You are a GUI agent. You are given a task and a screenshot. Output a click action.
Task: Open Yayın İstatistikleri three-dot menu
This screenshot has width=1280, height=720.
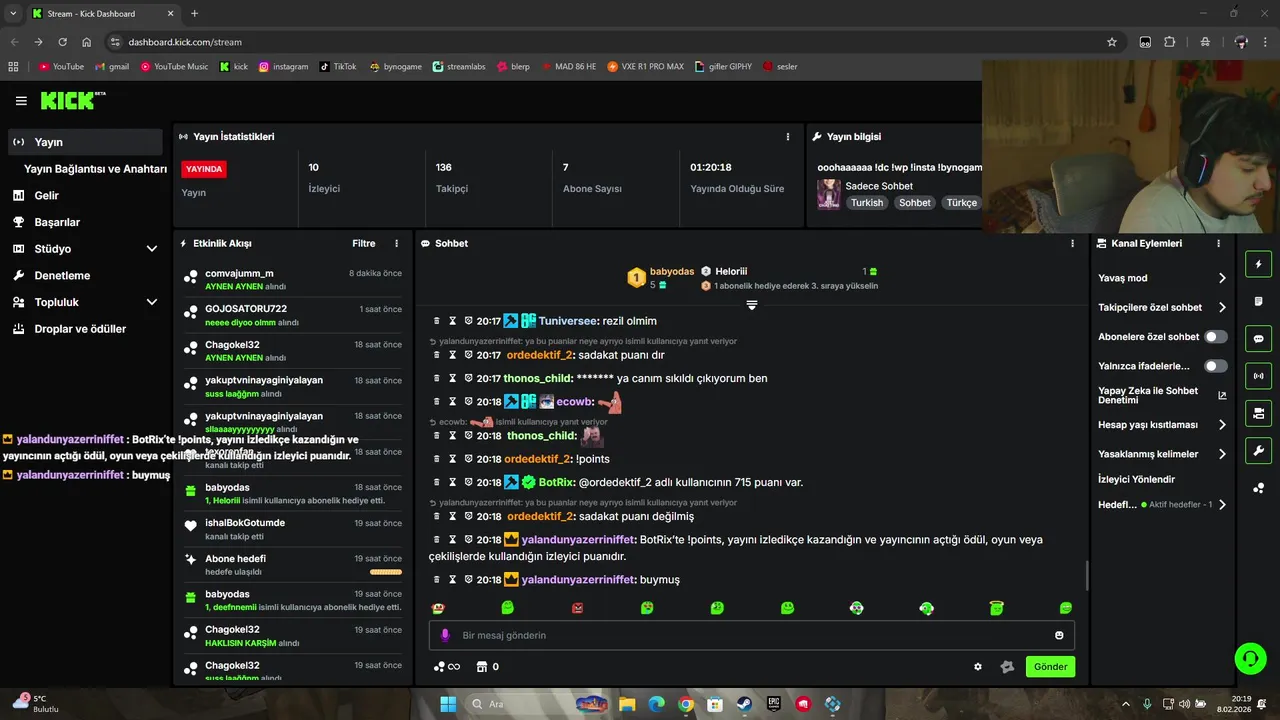tap(788, 137)
